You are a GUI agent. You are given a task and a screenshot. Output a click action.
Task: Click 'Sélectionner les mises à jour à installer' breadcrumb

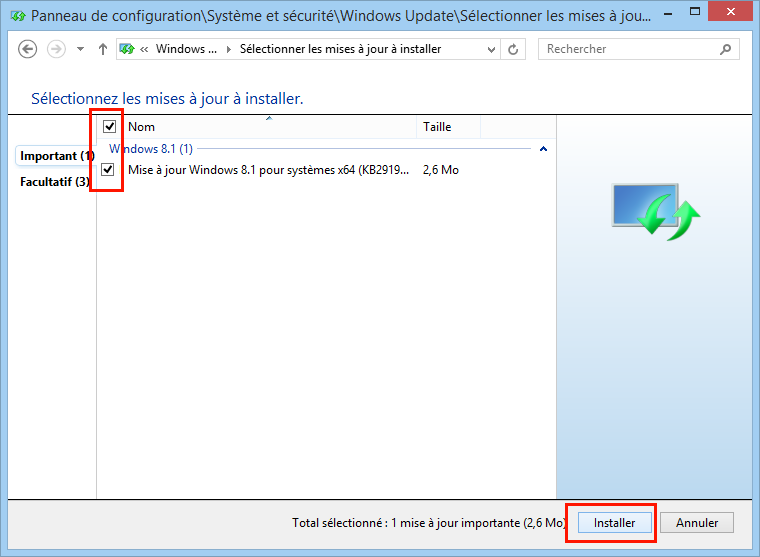click(340, 49)
